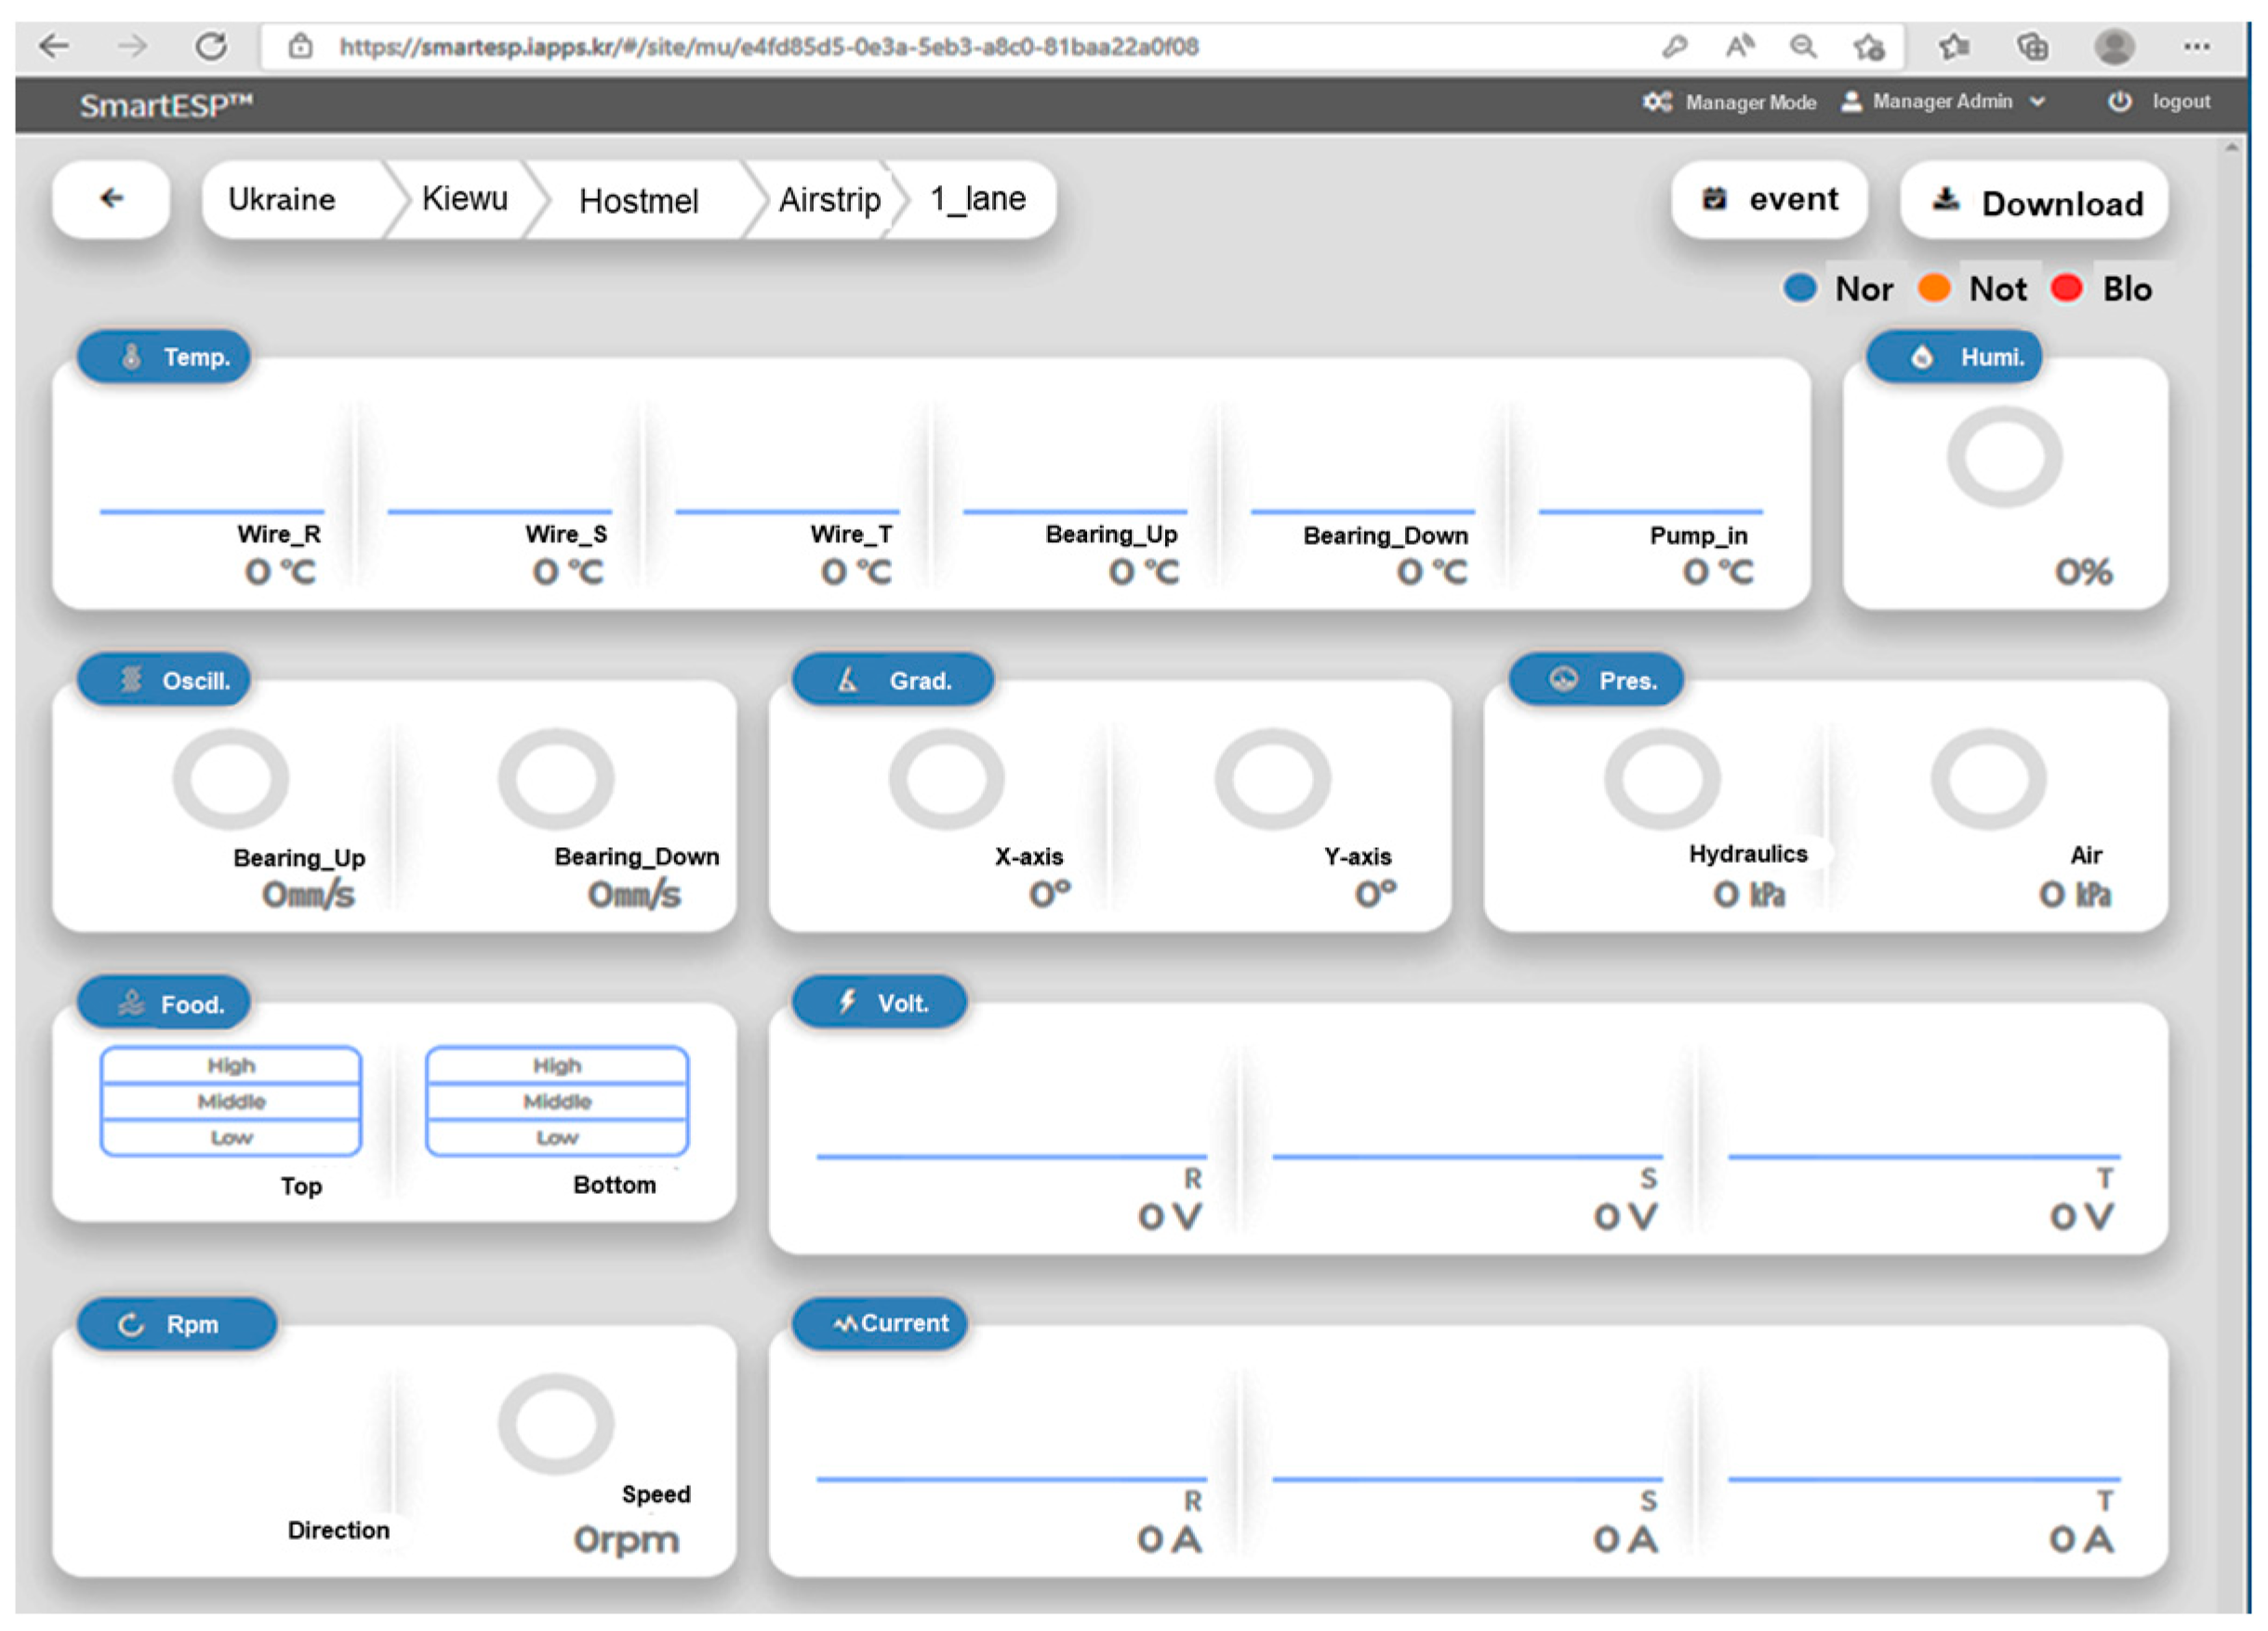Click the logout power icon
This screenshot has width=2268, height=1631.
click(2119, 102)
